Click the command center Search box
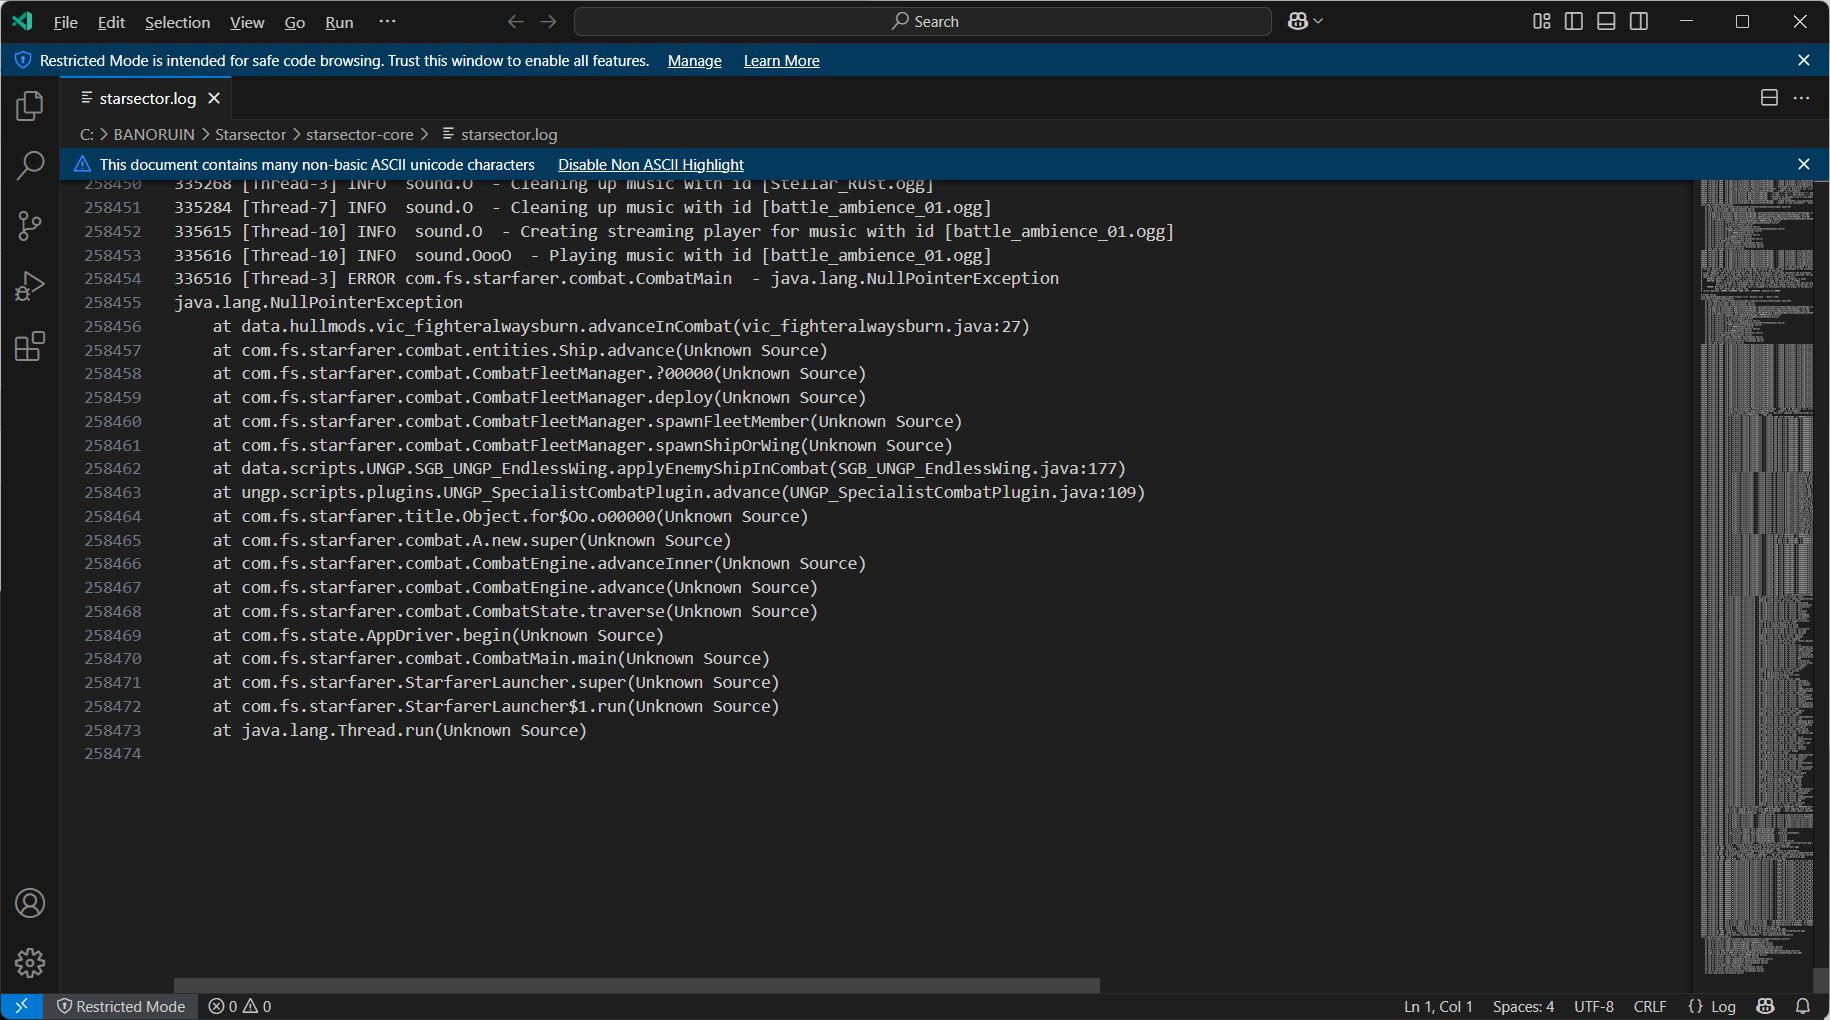The image size is (1830, 1020). click(923, 21)
